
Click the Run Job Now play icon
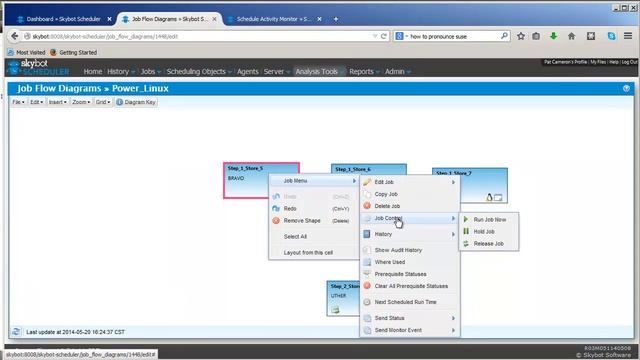point(466,220)
